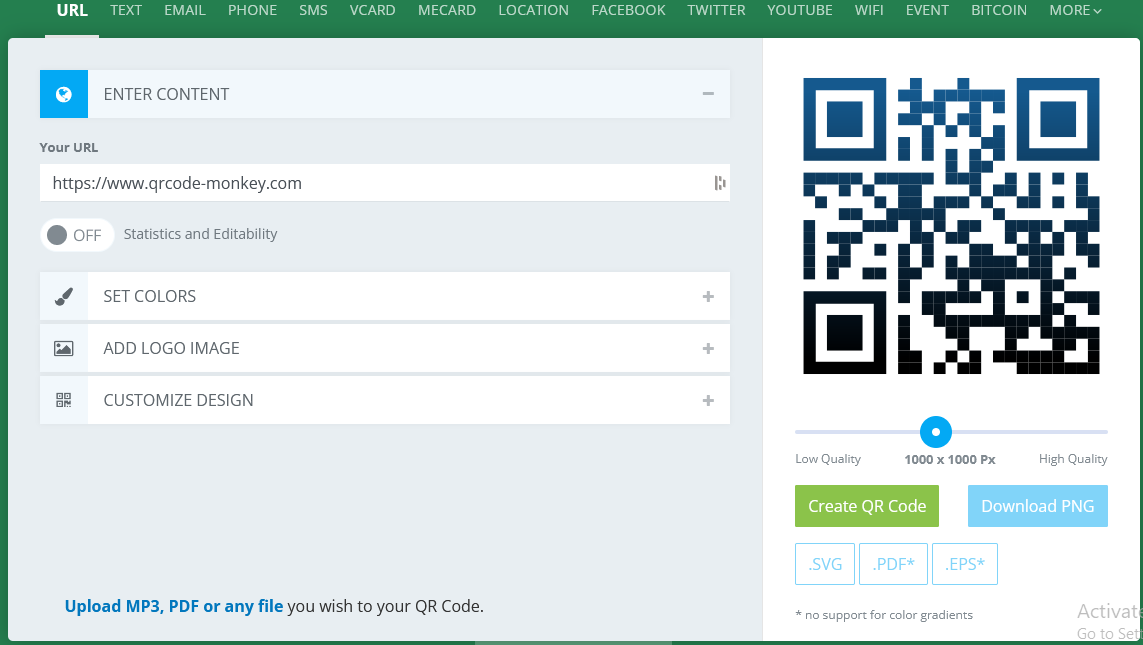Expand Add Logo Image with the plus sign
This screenshot has height=645, width=1143.
[708, 348]
